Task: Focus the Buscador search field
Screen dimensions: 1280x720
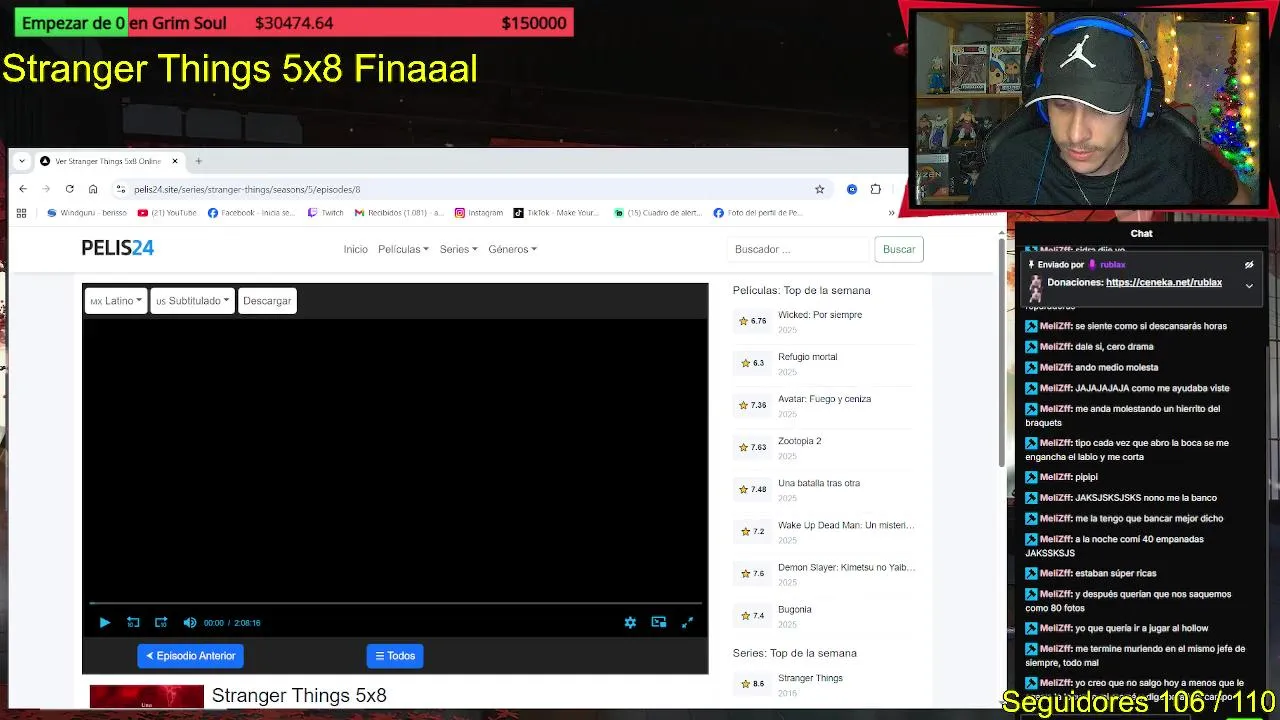Action: pyautogui.click(x=798, y=249)
